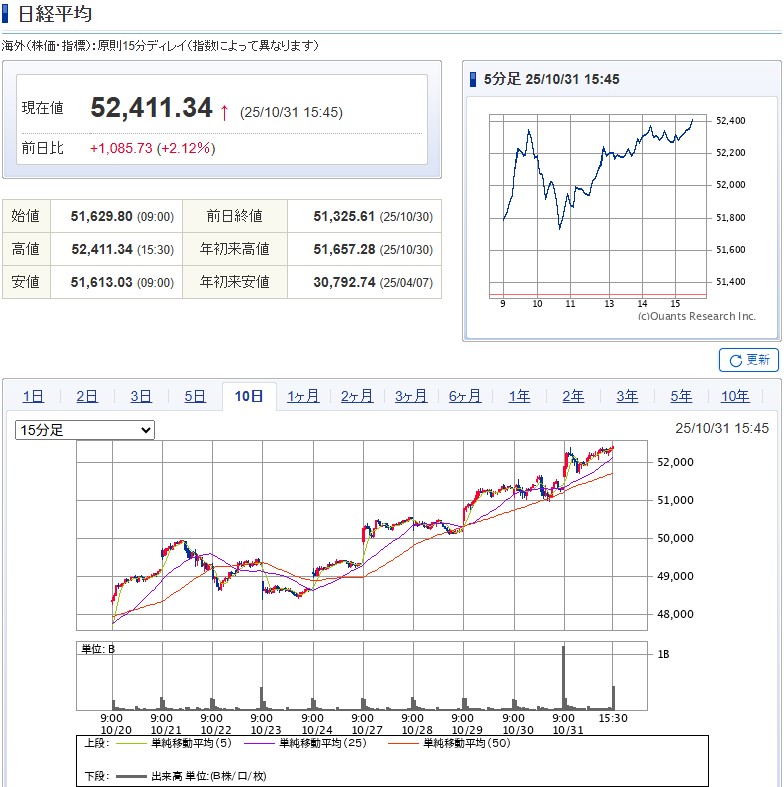
Task: Select the 5日 period tab
Action: [195, 396]
